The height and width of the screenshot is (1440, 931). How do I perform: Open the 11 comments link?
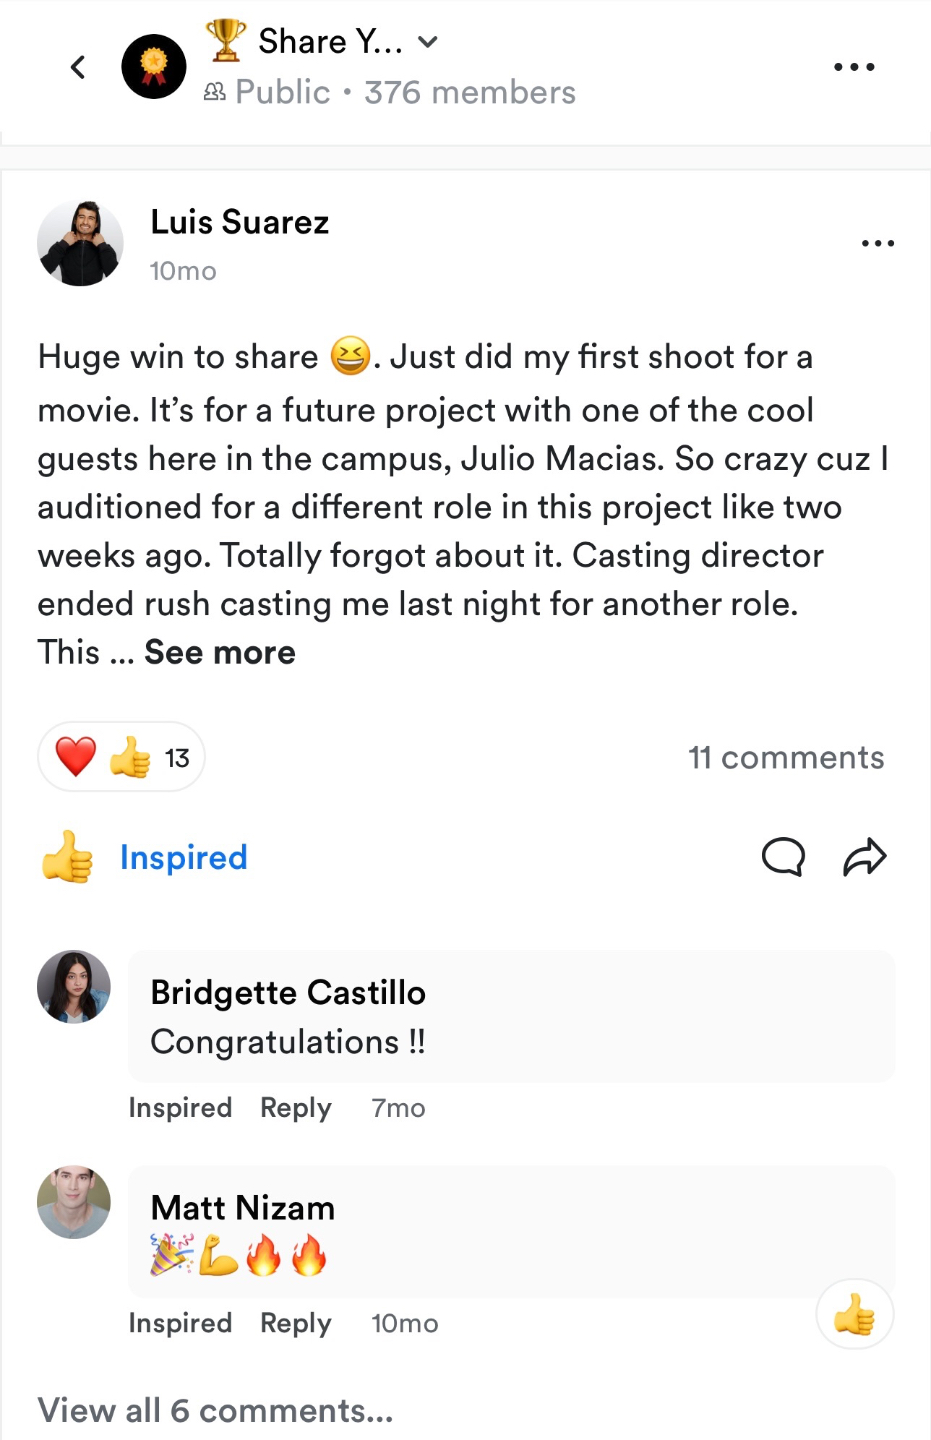click(785, 757)
